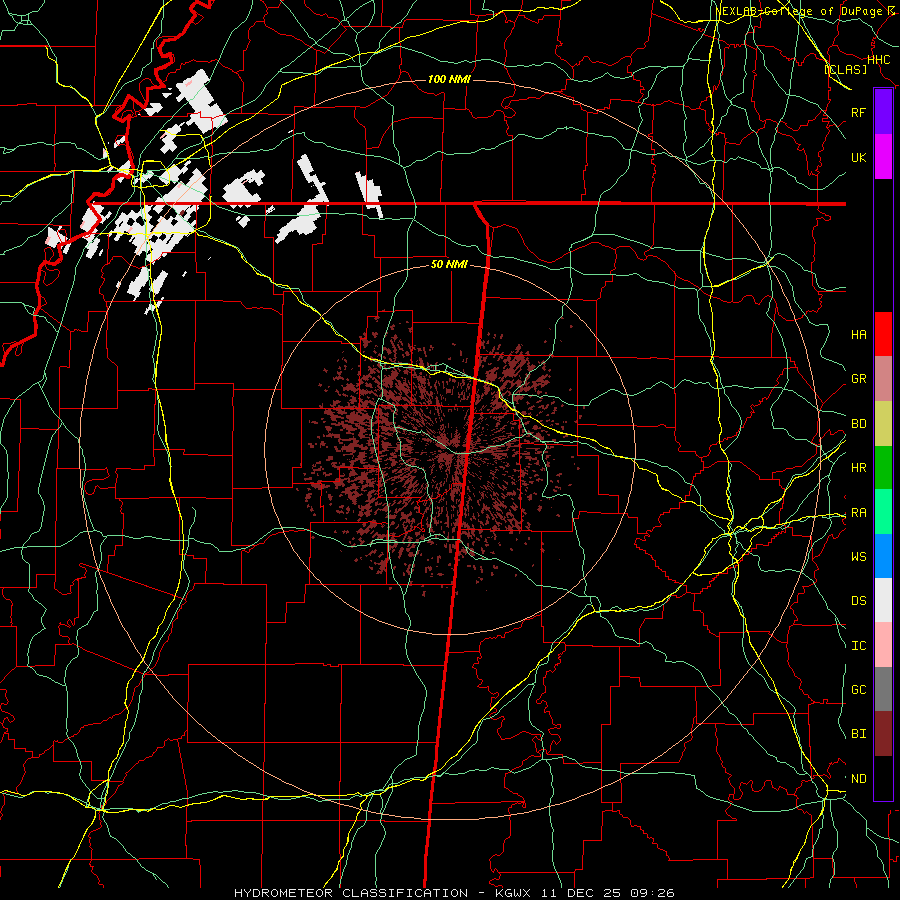Click the HR legend label
The image size is (900, 900).
(x=858, y=468)
